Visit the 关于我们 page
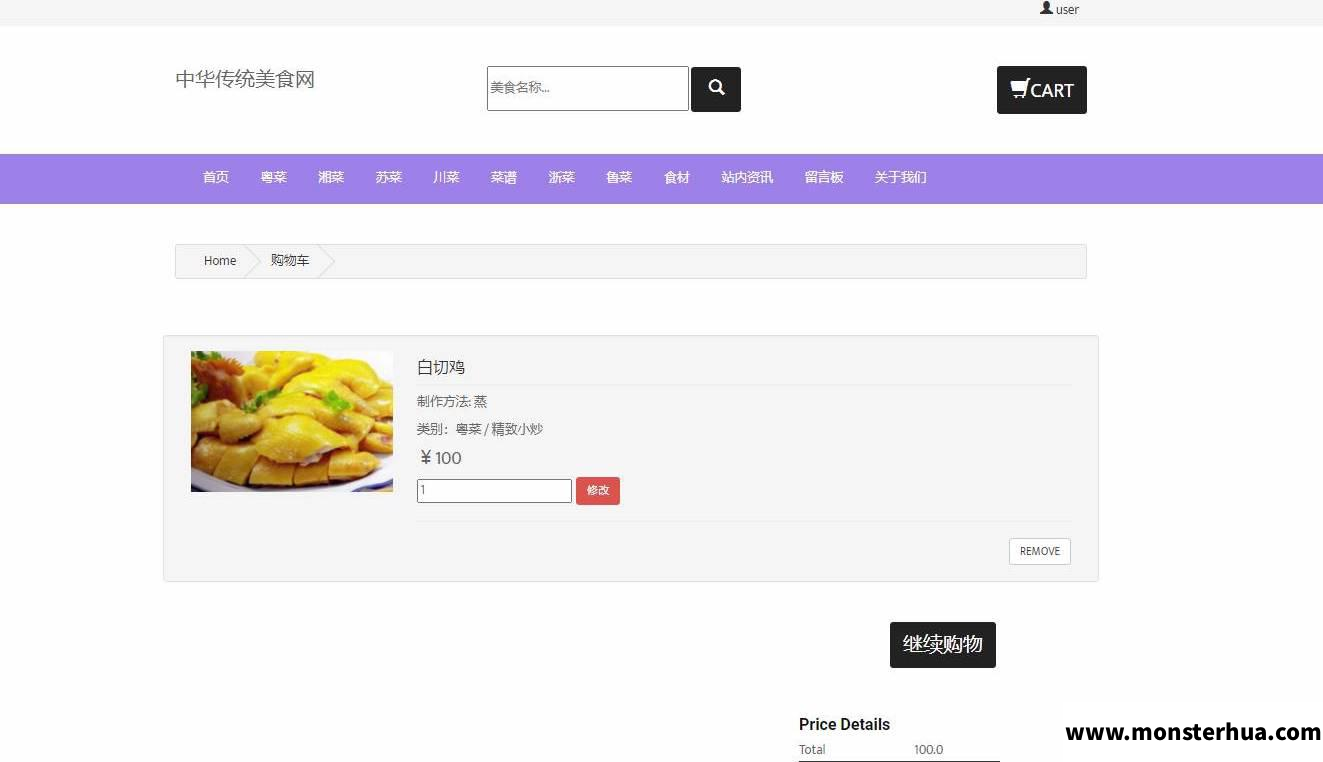The height and width of the screenshot is (762, 1323). (900, 177)
